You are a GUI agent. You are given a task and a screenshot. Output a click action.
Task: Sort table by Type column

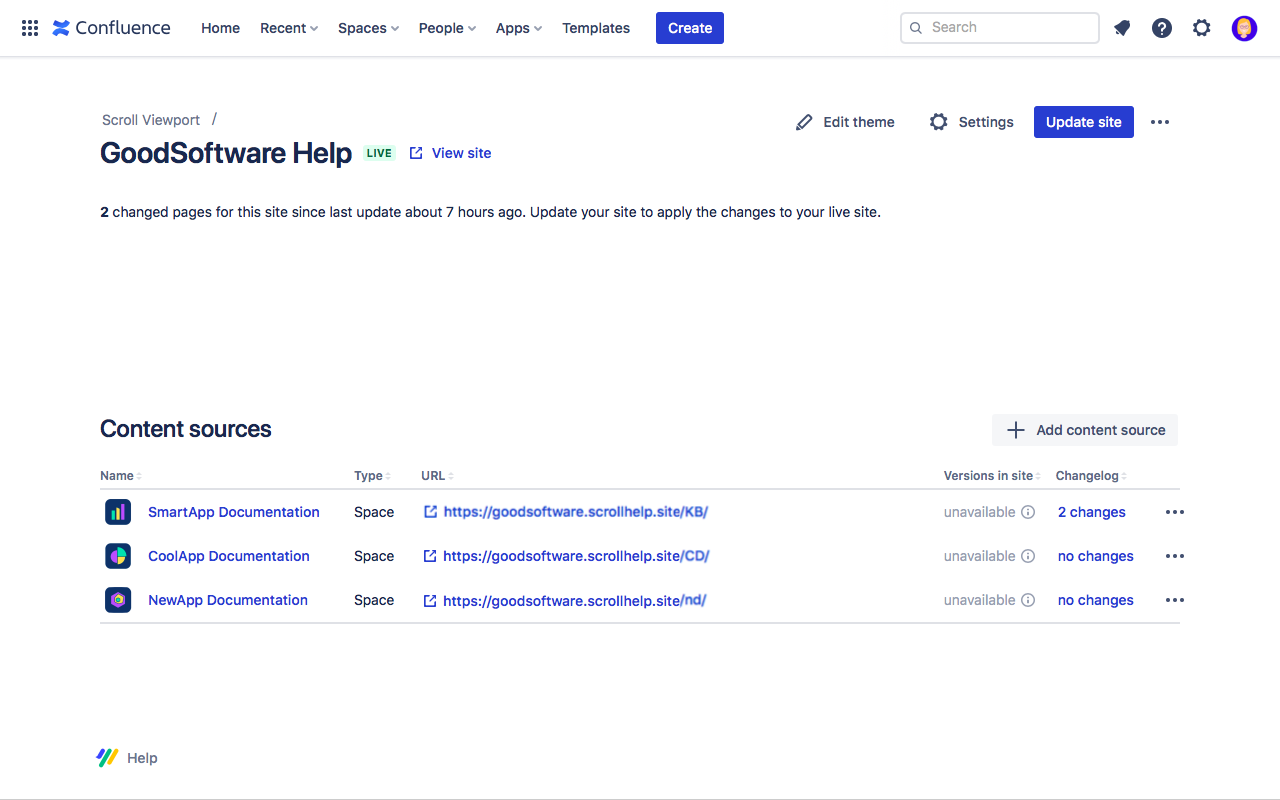(x=372, y=476)
